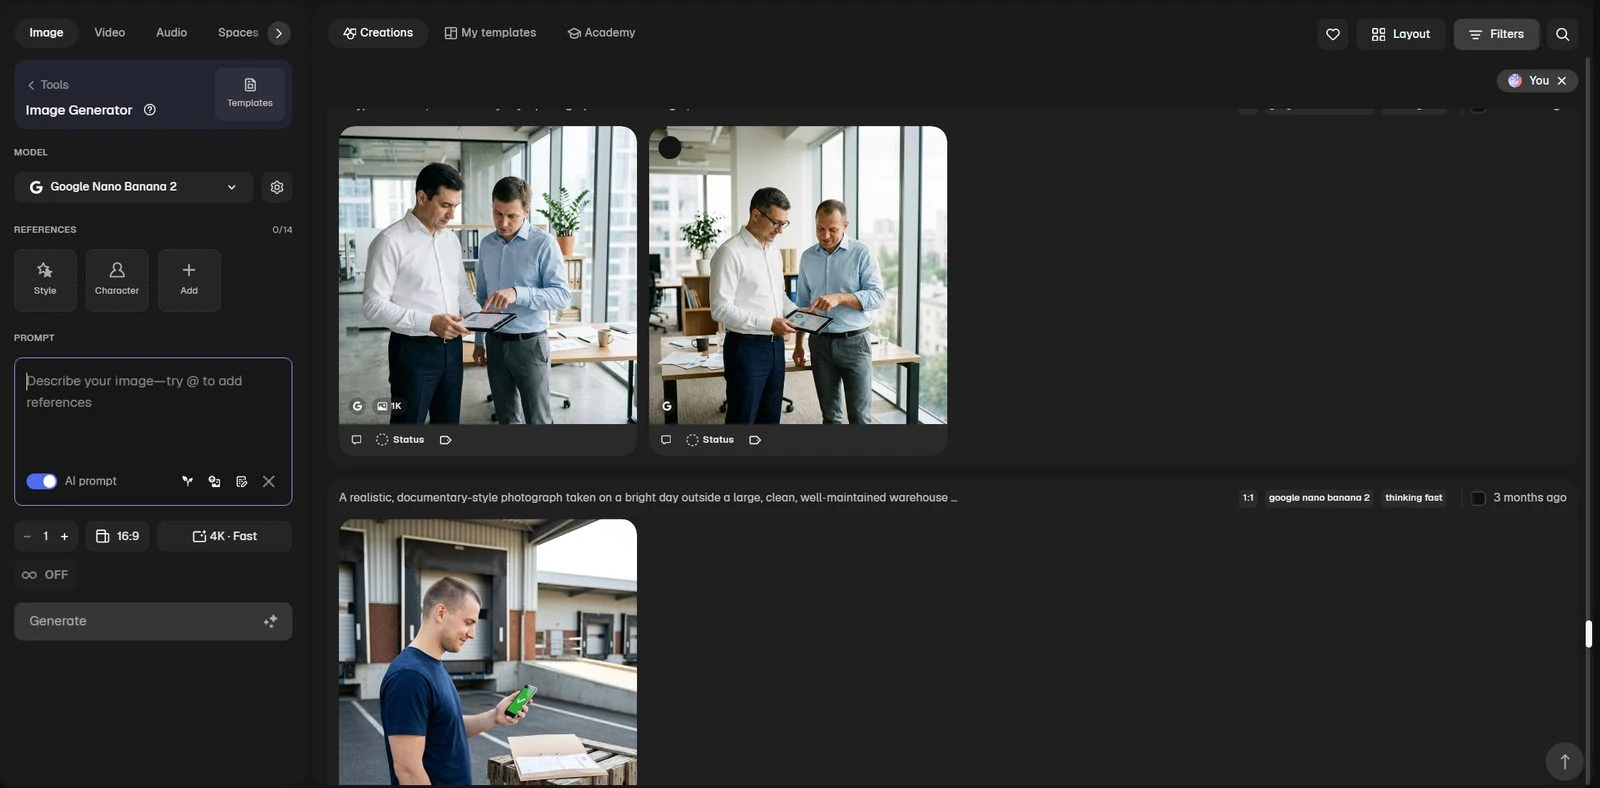Toggle the AI prompt switch

pos(42,481)
